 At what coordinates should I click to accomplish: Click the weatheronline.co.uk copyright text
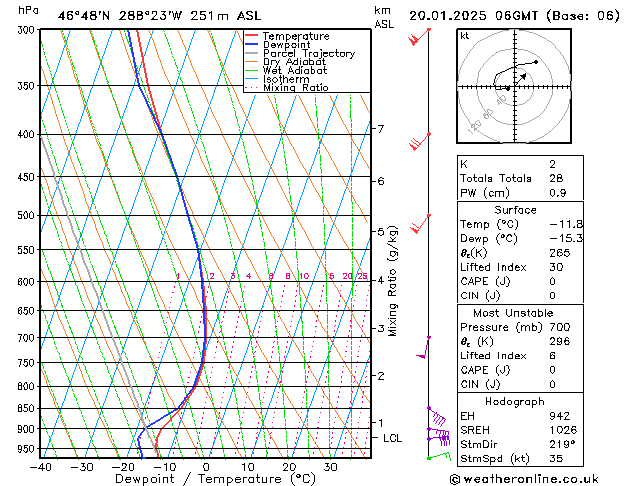(x=524, y=479)
